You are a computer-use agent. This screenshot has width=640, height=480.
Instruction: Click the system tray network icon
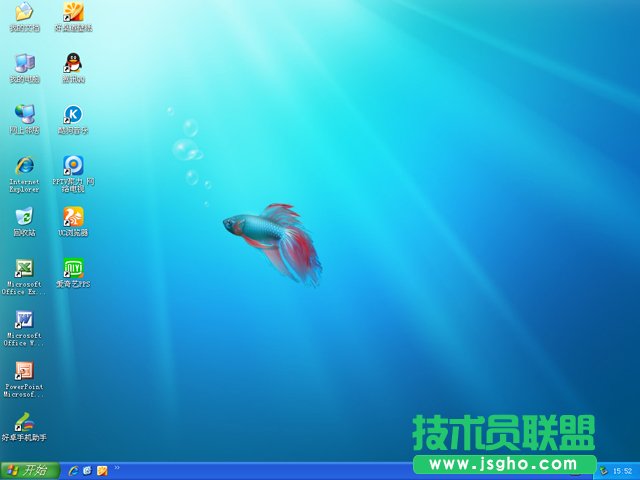604,471
